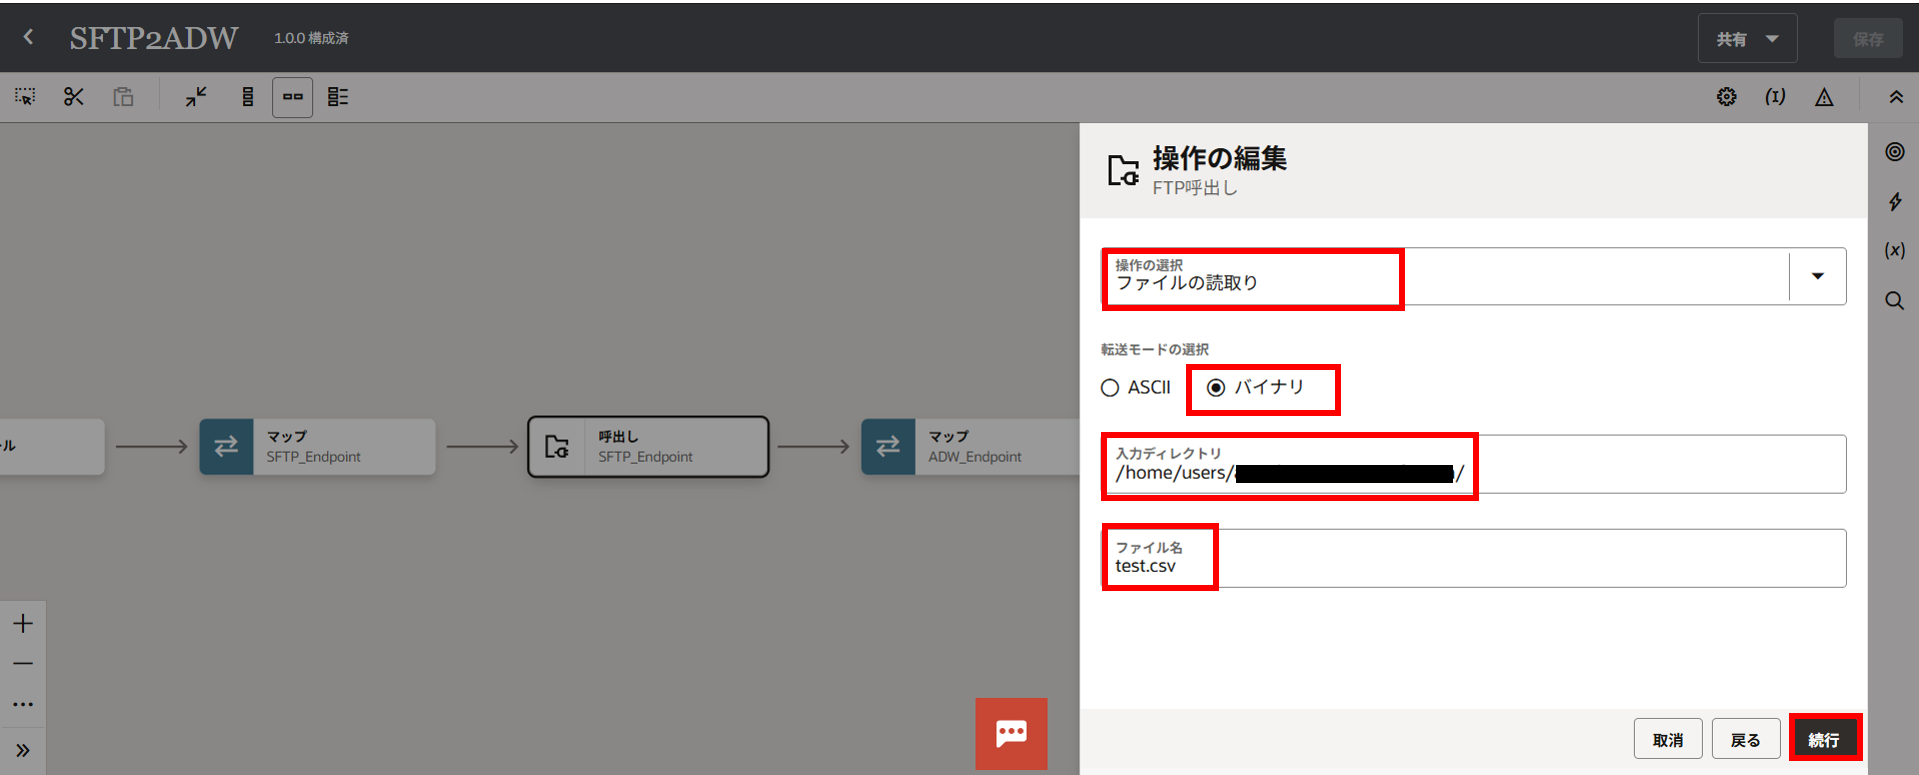Open the 操作の選択 dropdown arrow
Viewport: 1919px width, 775px height.
coord(1818,276)
